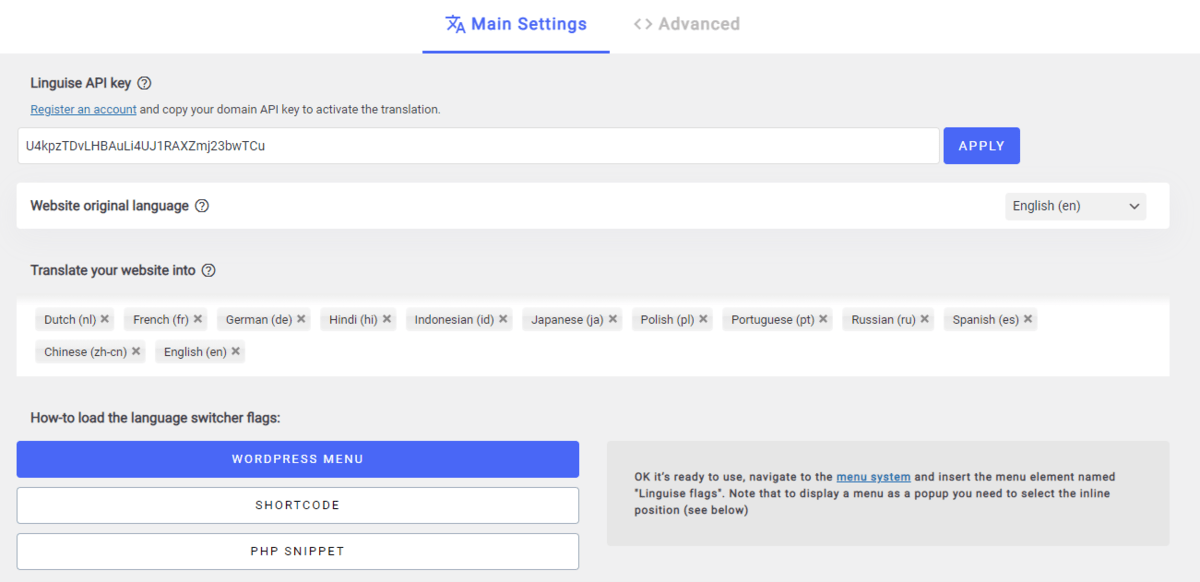Click the code brackets icon on Advanced tab
This screenshot has height=582, width=1200.
click(643, 24)
